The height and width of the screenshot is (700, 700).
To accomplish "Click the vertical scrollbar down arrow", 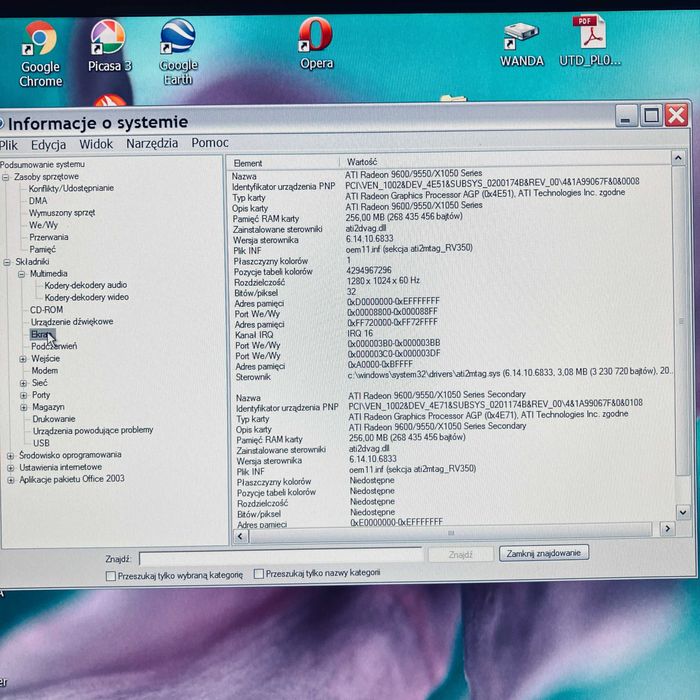I will 683,512.
